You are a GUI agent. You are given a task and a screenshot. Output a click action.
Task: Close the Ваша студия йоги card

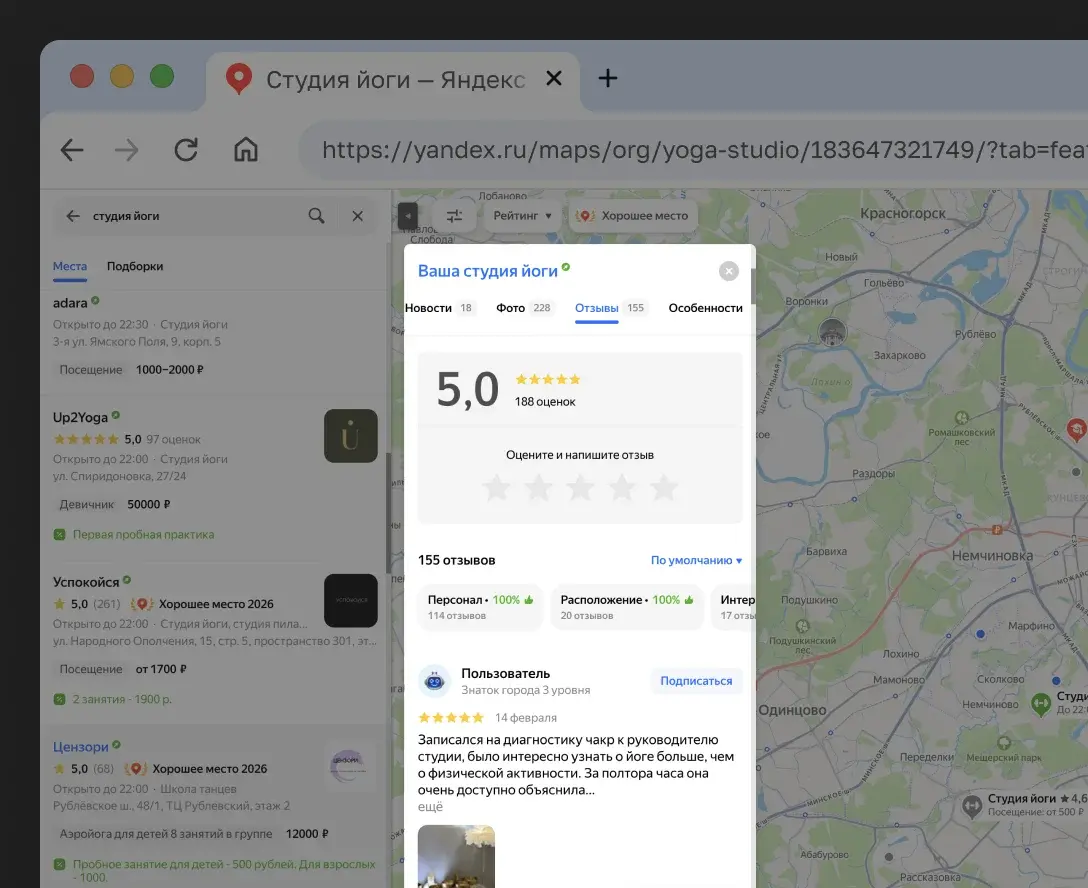click(x=729, y=271)
